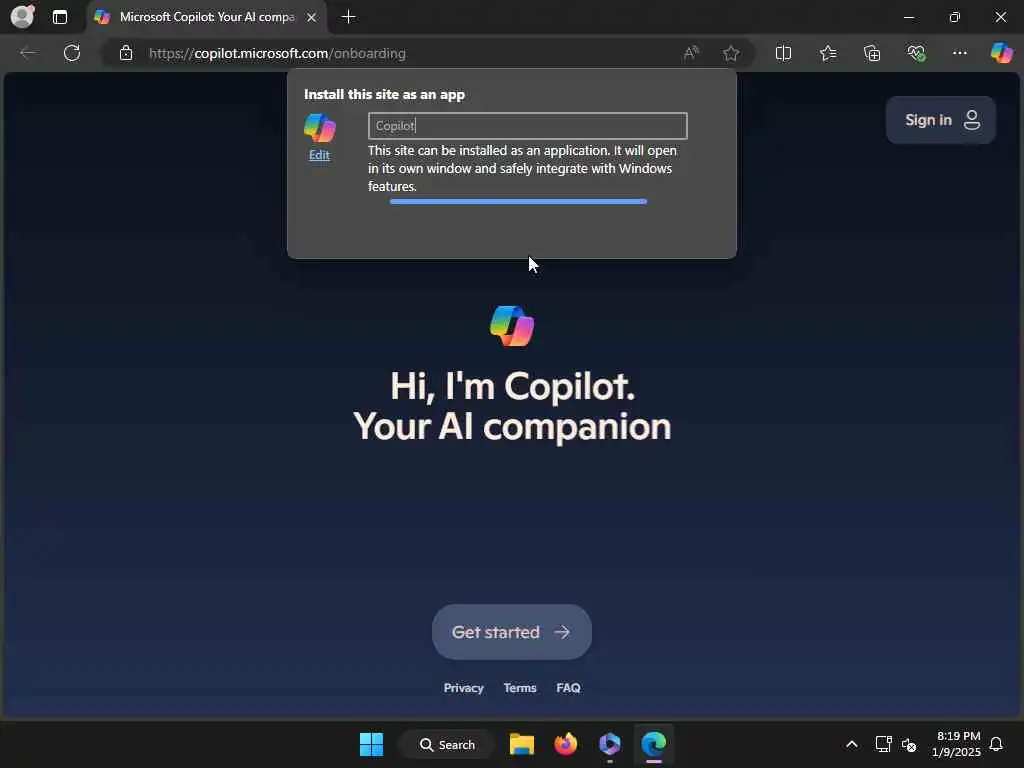View site information lock icon
The width and height of the screenshot is (1024, 768).
point(126,53)
